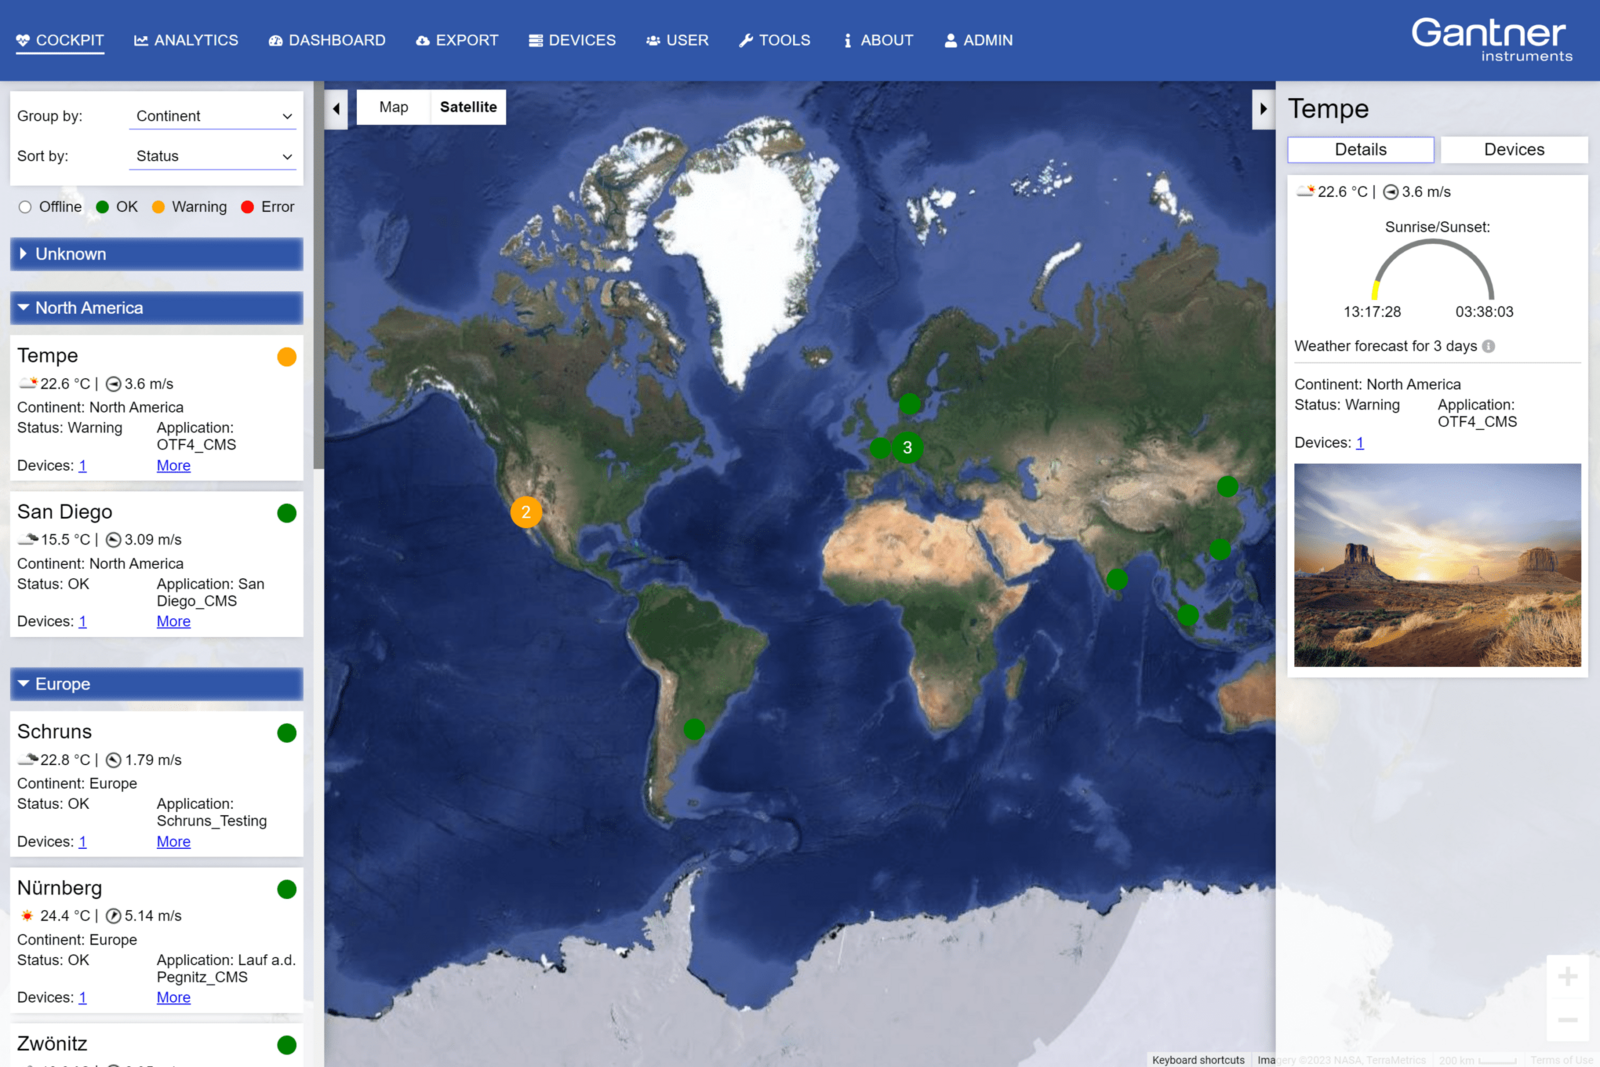
Task: Click the Admin person icon
Action: (x=951, y=41)
